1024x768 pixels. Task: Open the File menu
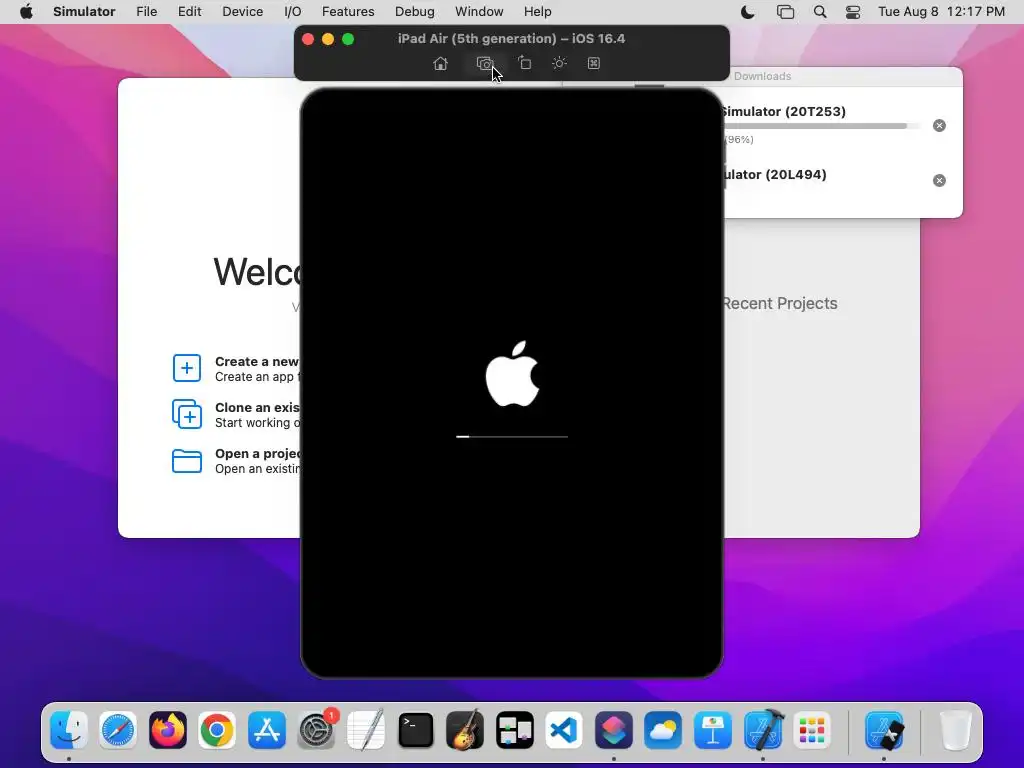(146, 12)
